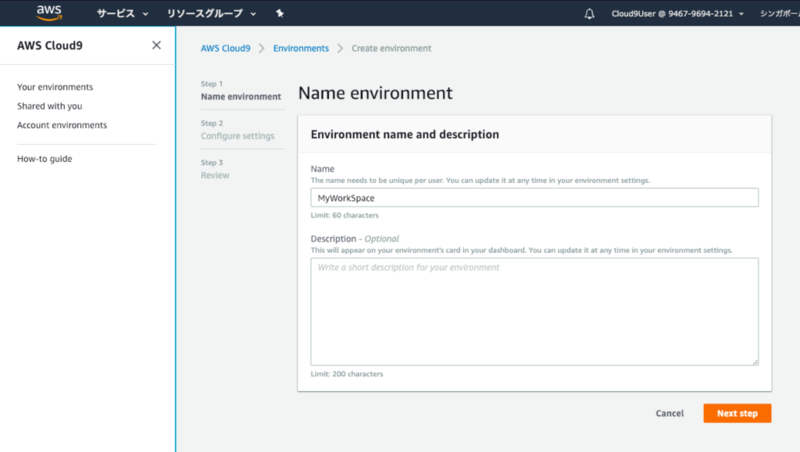The height and width of the screenshot is (452, 800).
Task: Open the How-to guide link
Action: click(x=45, y=159)
